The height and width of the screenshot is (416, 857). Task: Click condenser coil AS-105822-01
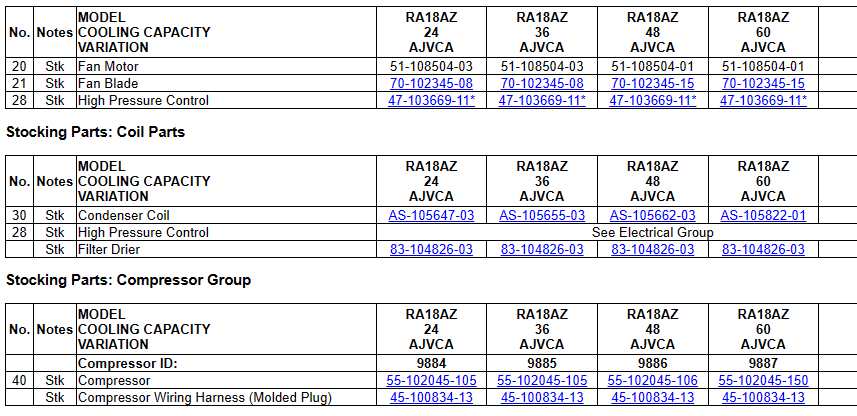763,215
